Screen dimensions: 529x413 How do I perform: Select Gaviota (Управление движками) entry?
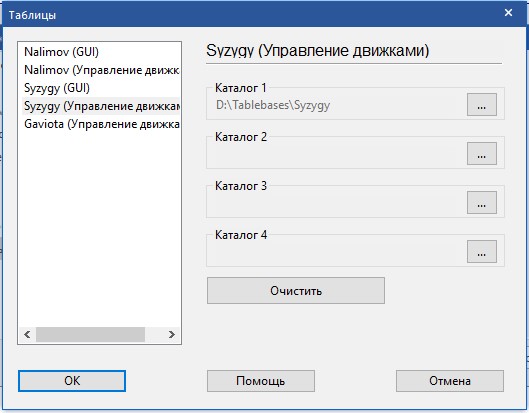point(101,124)
